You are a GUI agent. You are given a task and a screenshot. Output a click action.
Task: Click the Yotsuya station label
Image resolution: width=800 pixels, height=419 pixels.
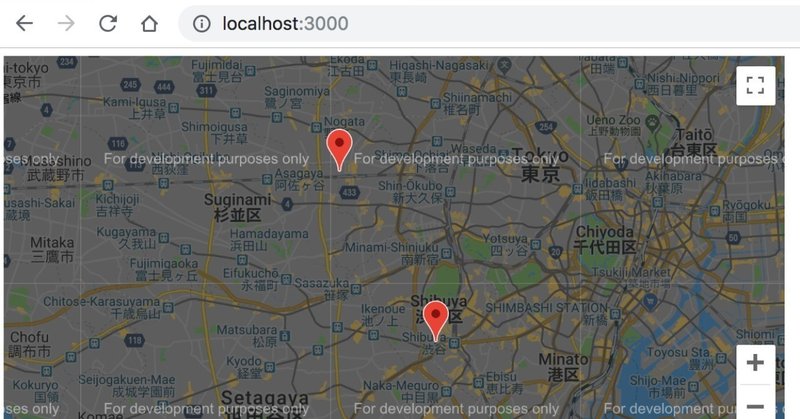(505, 244)
